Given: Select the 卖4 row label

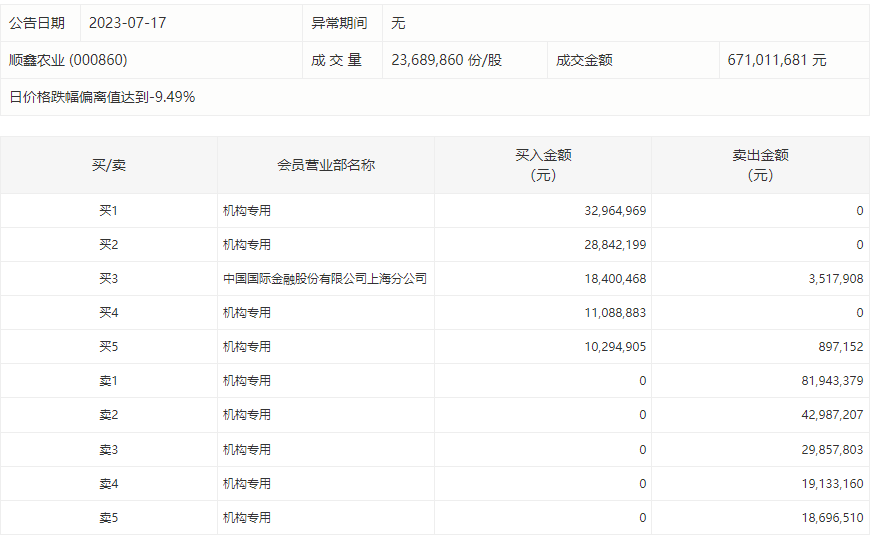Looking at the screenshot, I should tap(109, 484).
